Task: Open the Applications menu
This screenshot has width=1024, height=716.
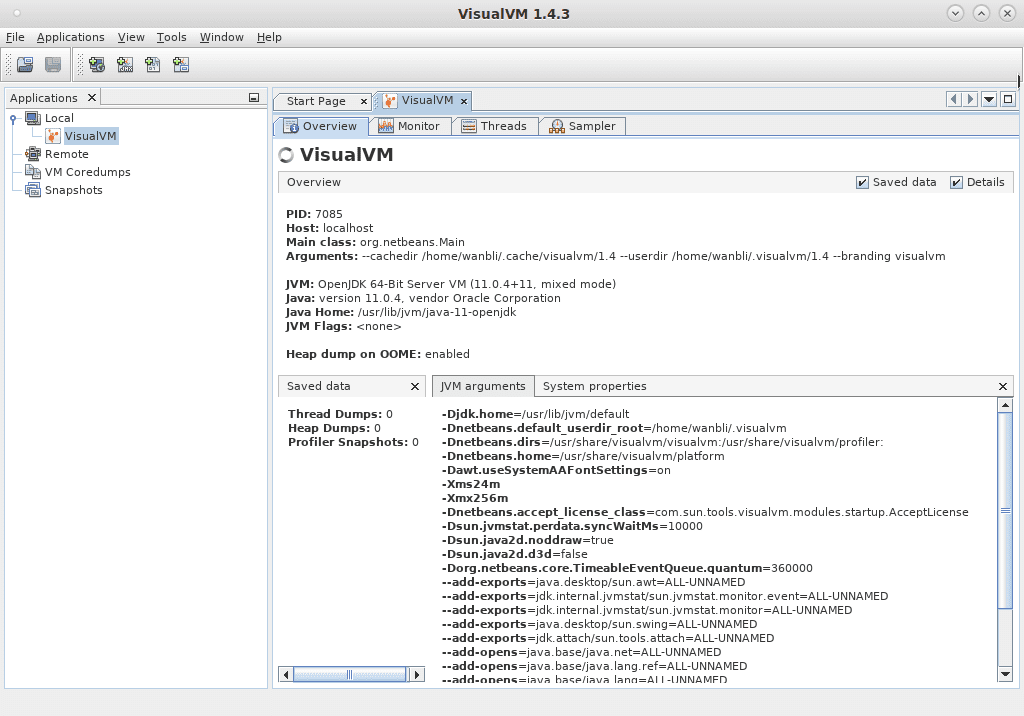Action: point(71,37)
